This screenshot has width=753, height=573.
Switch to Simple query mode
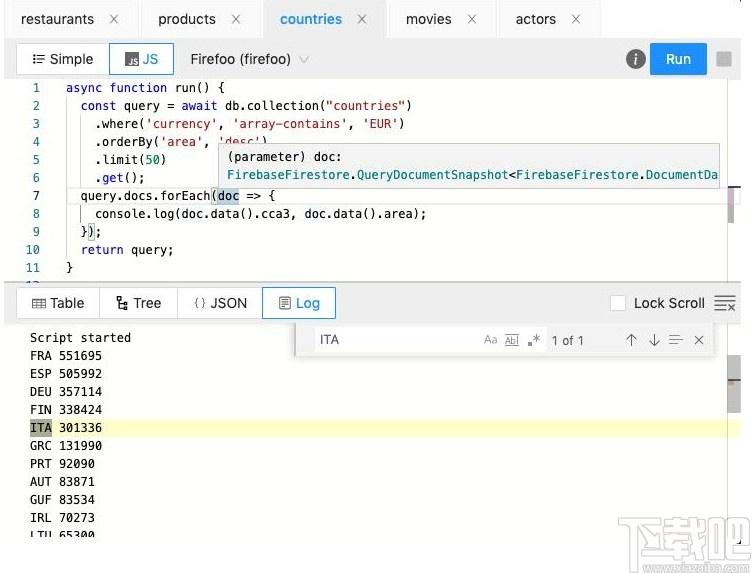pyautogui.click(x=63, y=59)
